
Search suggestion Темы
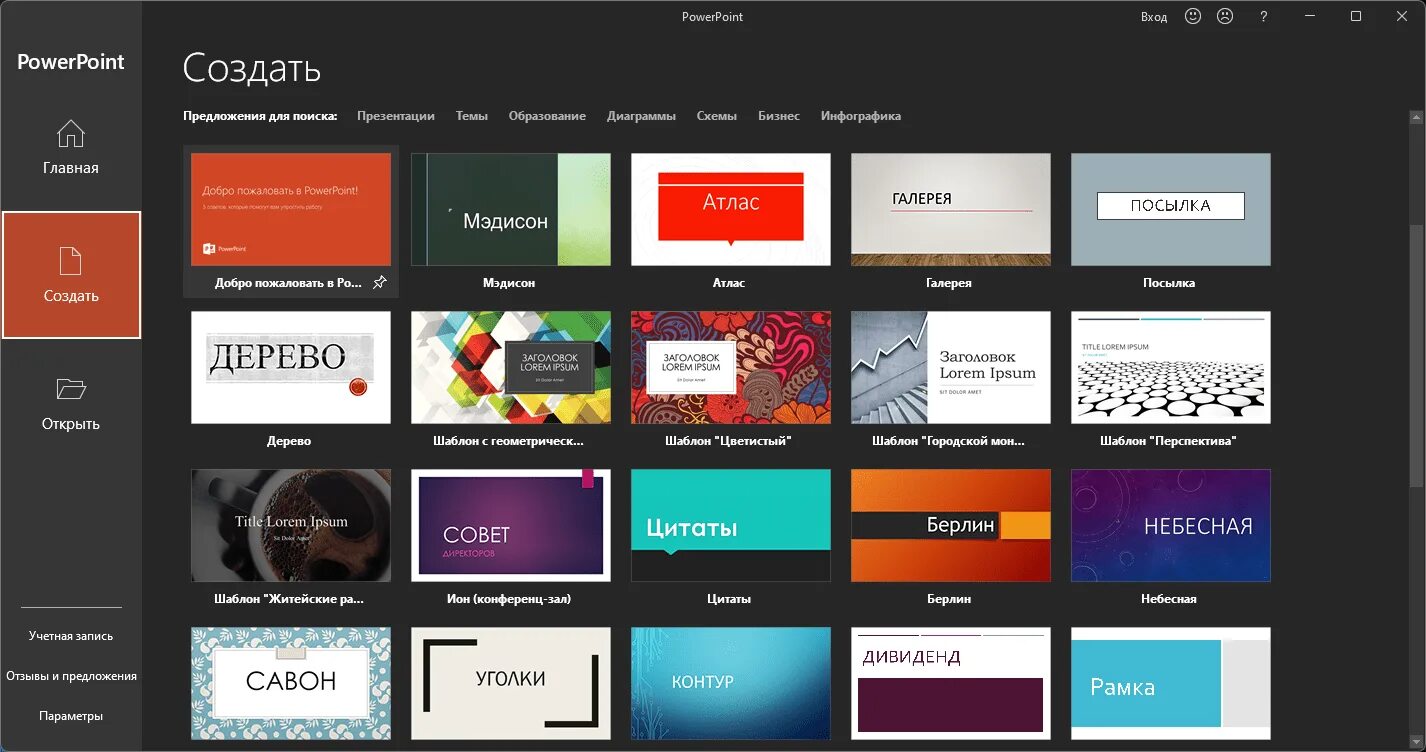click(x=472, y=116)
